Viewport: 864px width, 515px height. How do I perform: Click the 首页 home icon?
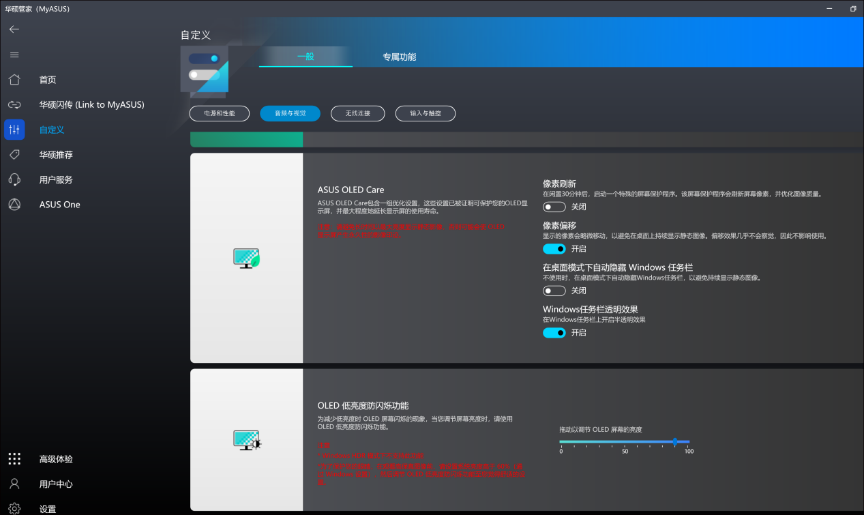tap(14, 80)
